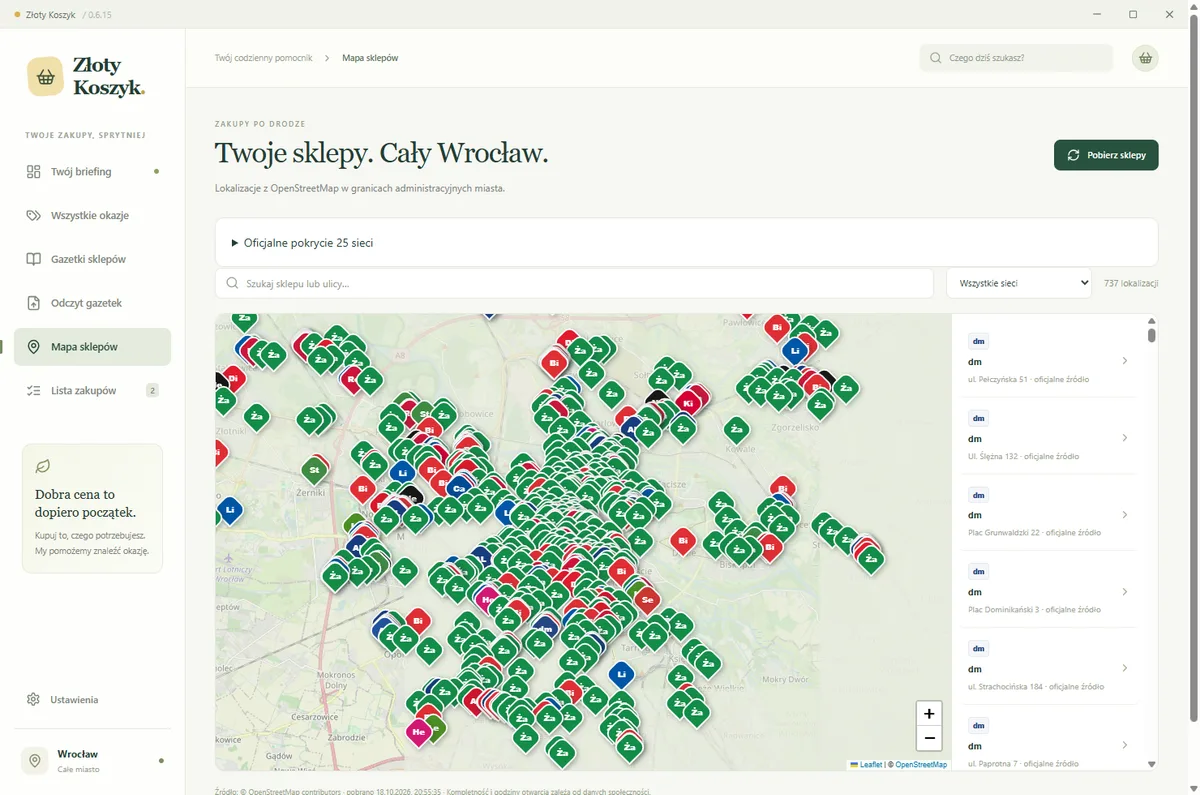Viewport: 1200px width, 795px height.
Task: Select the red Ki marker on the map
Action: click(687, 403)
